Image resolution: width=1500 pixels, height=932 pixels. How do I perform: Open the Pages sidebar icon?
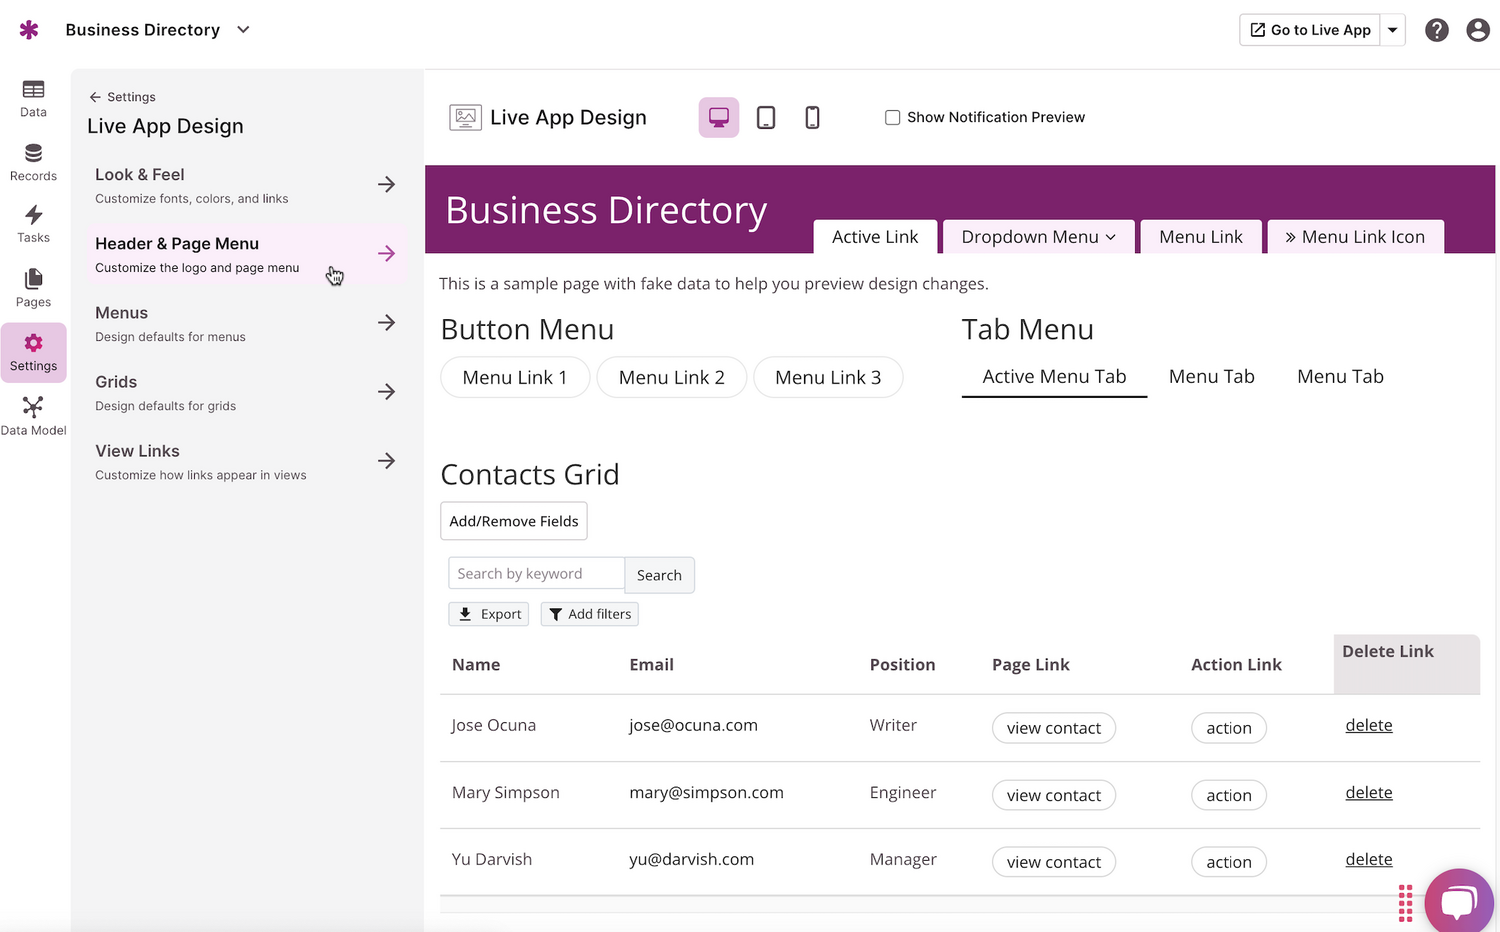[x=33, y=288]
